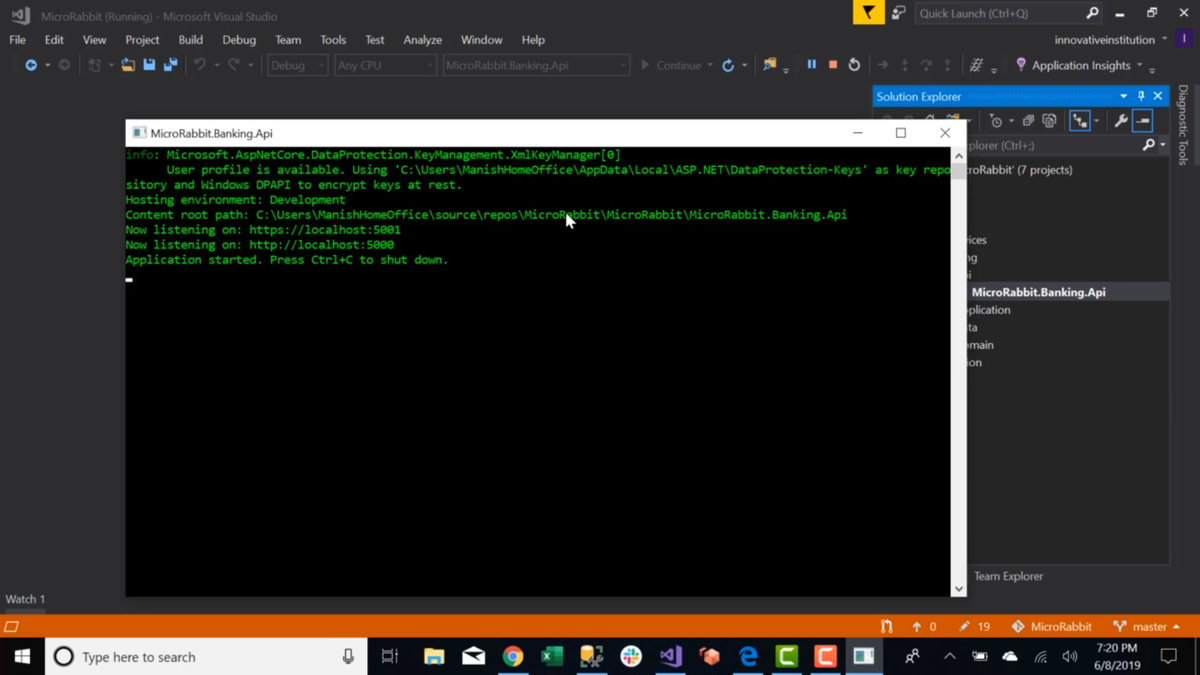
Task: Open the Test menu
Action: coord(375,40)
